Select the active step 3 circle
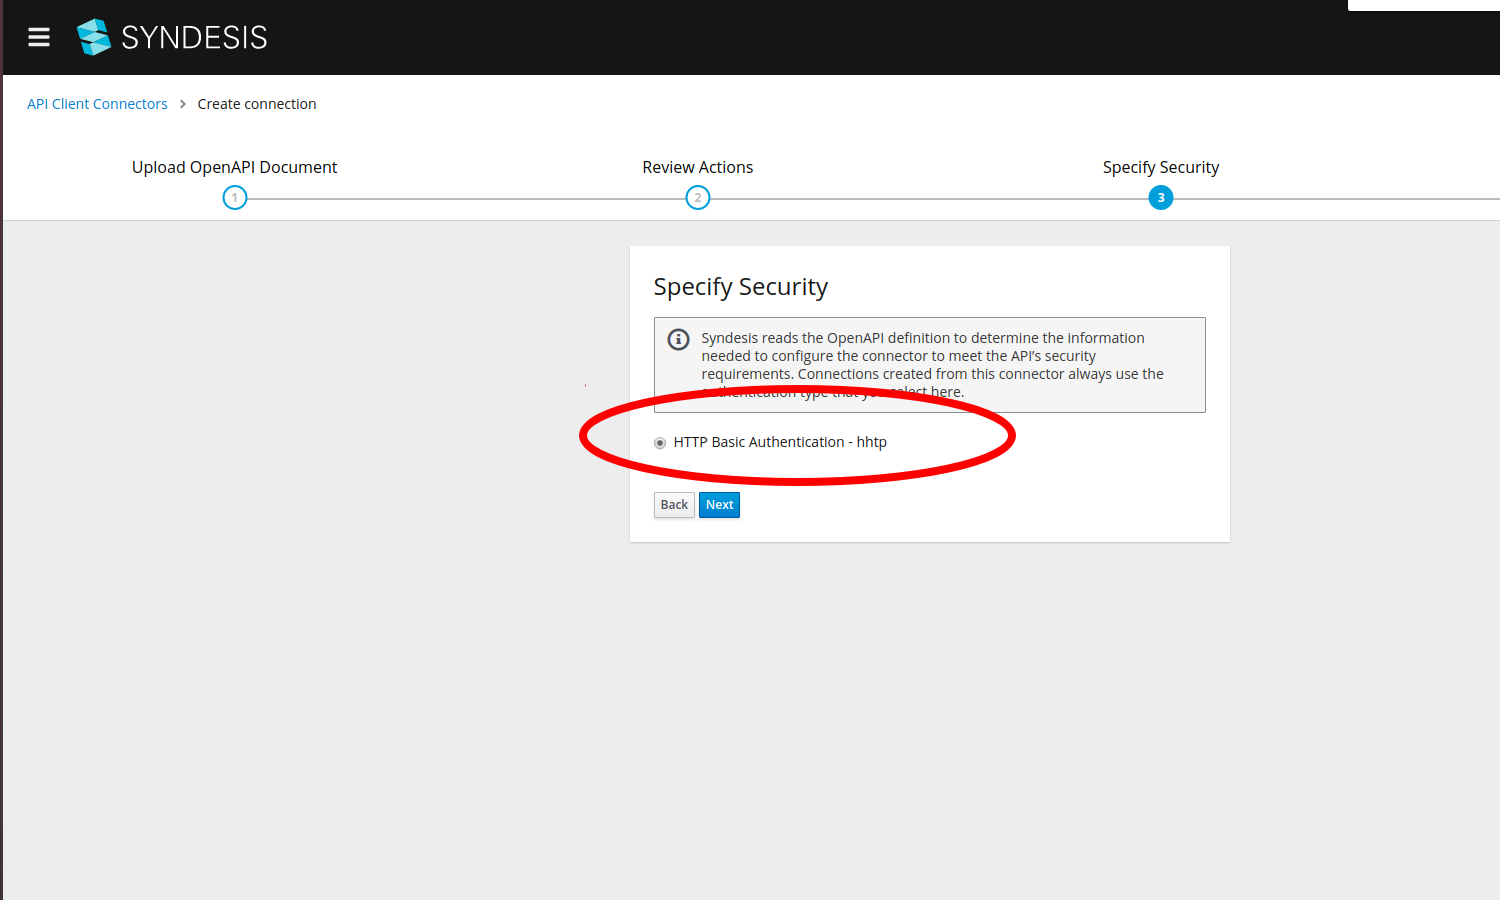Image resolution: width=1500 pixels, height=900 pixels. [x=1161, y=198]
